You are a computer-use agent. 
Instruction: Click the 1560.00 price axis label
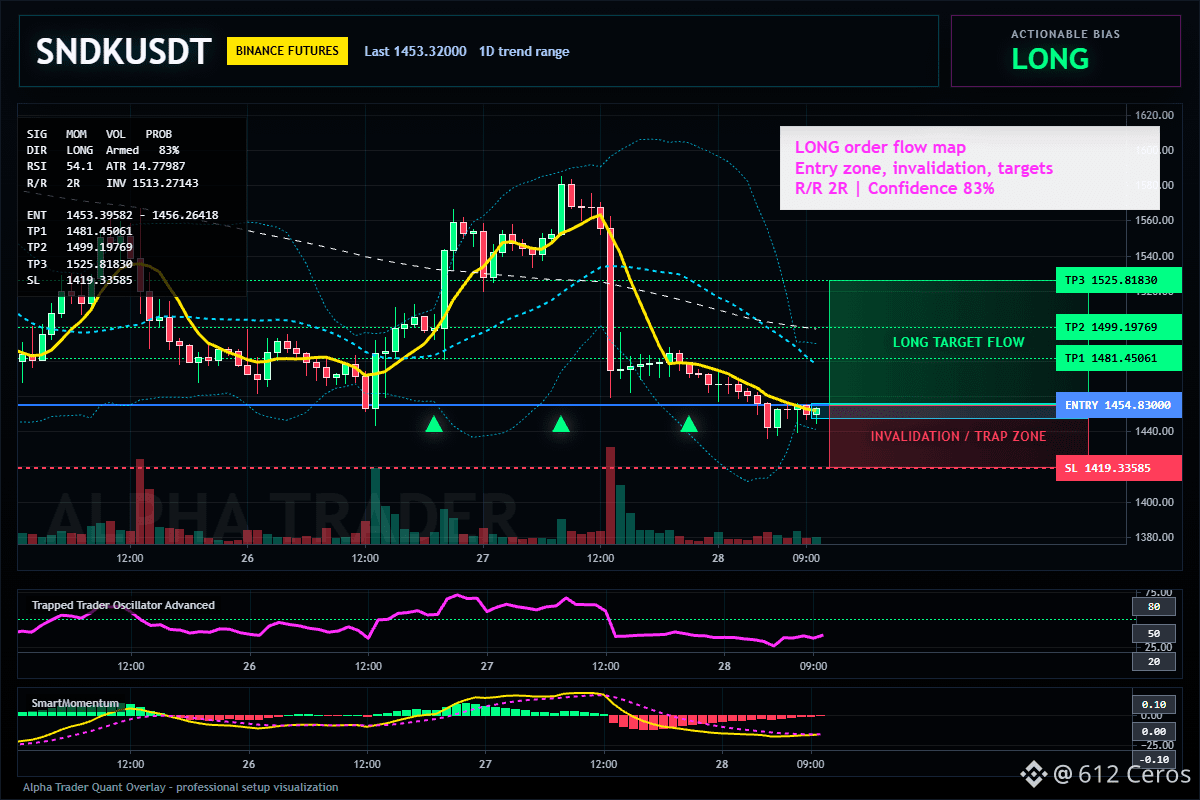(x=1156, y=220)
